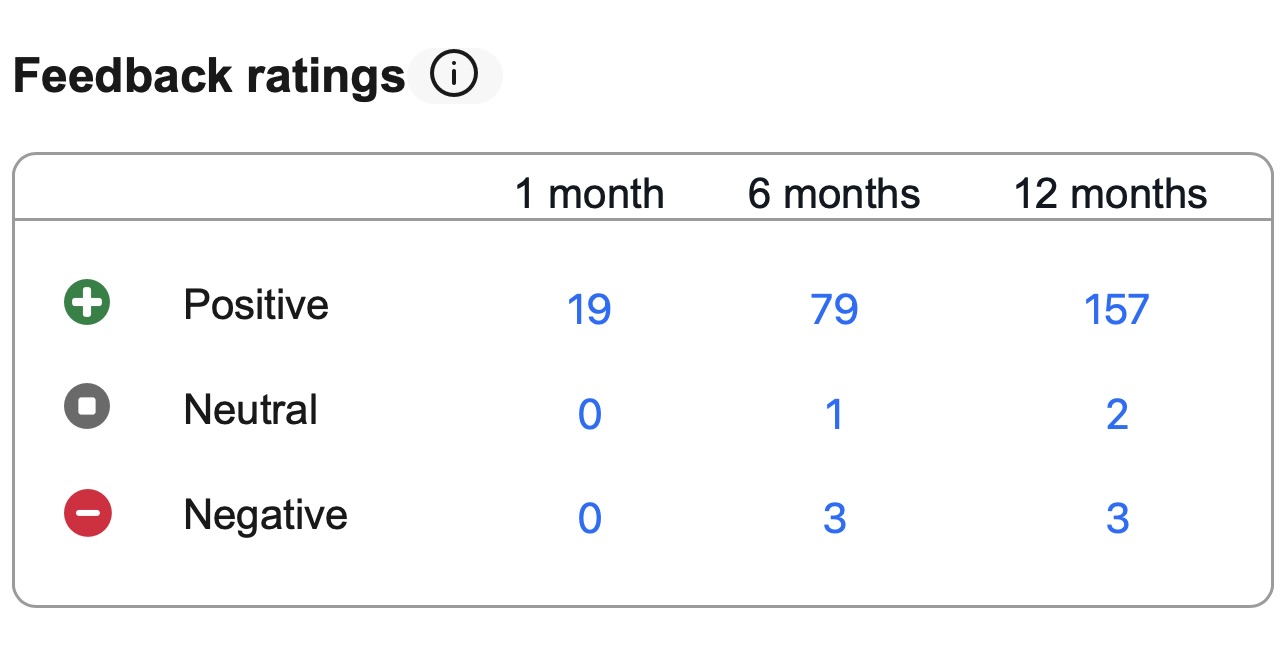Click the red negative minus icon
This screenshot has width=1287, height=658.
[87, 513]
